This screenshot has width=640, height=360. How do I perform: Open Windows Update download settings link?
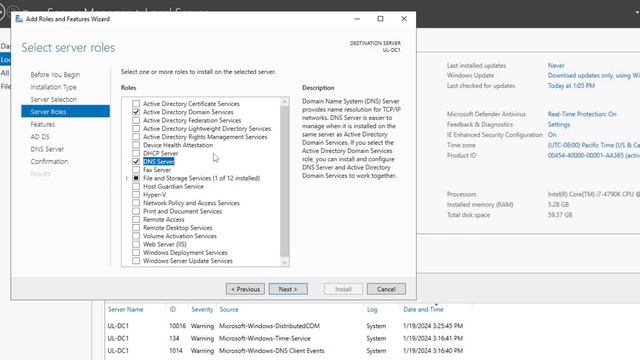(x=594, y=76)
